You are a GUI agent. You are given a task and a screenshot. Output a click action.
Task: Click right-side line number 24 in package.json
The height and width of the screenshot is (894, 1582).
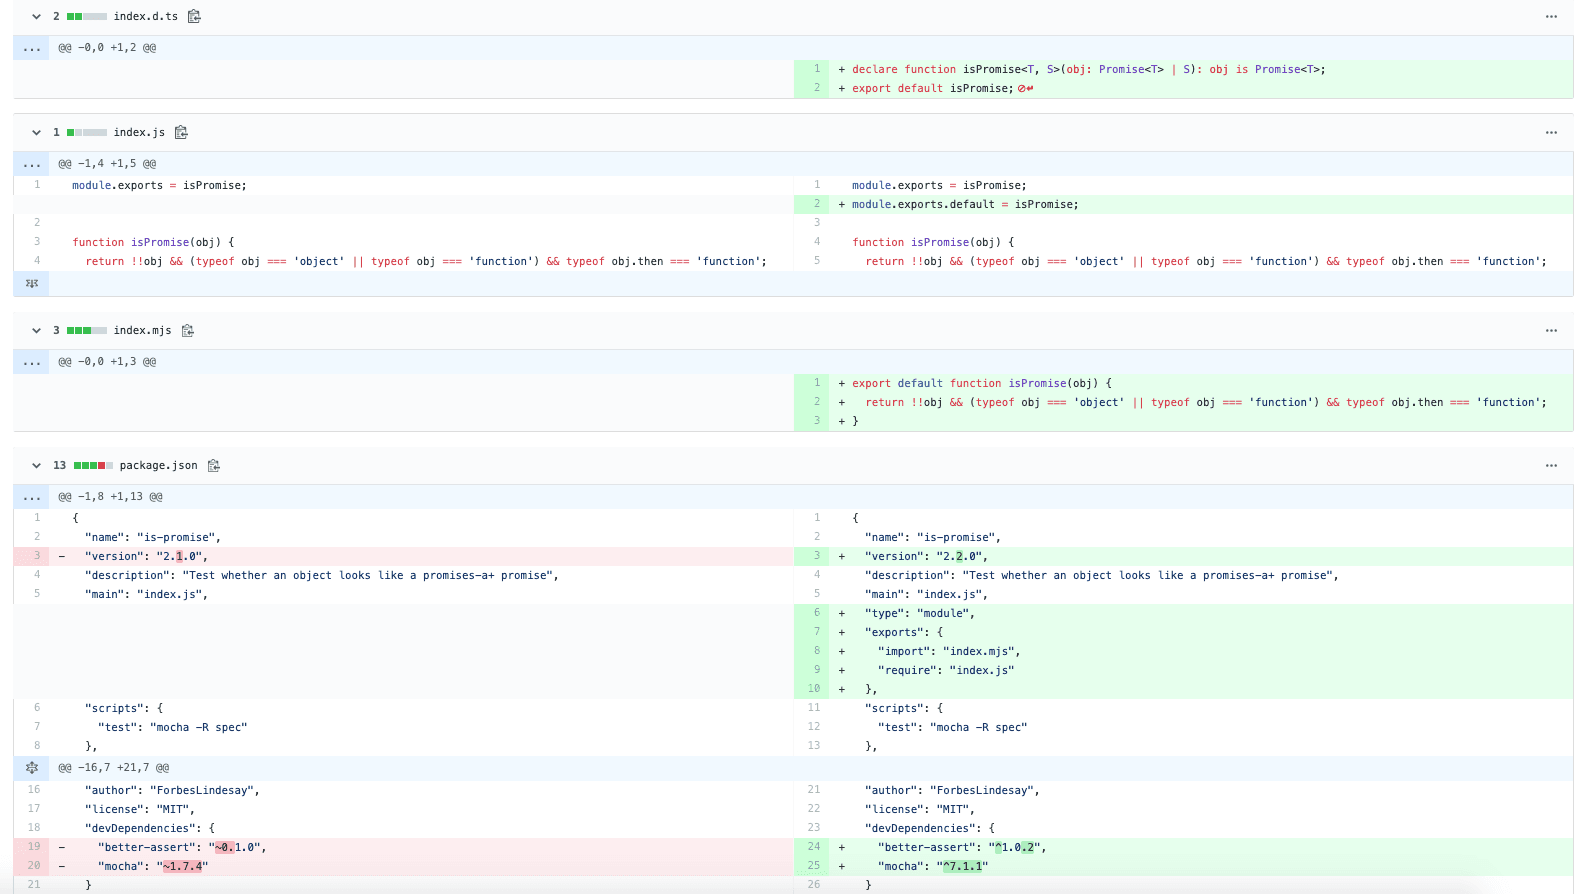click(x=813, y=847)
